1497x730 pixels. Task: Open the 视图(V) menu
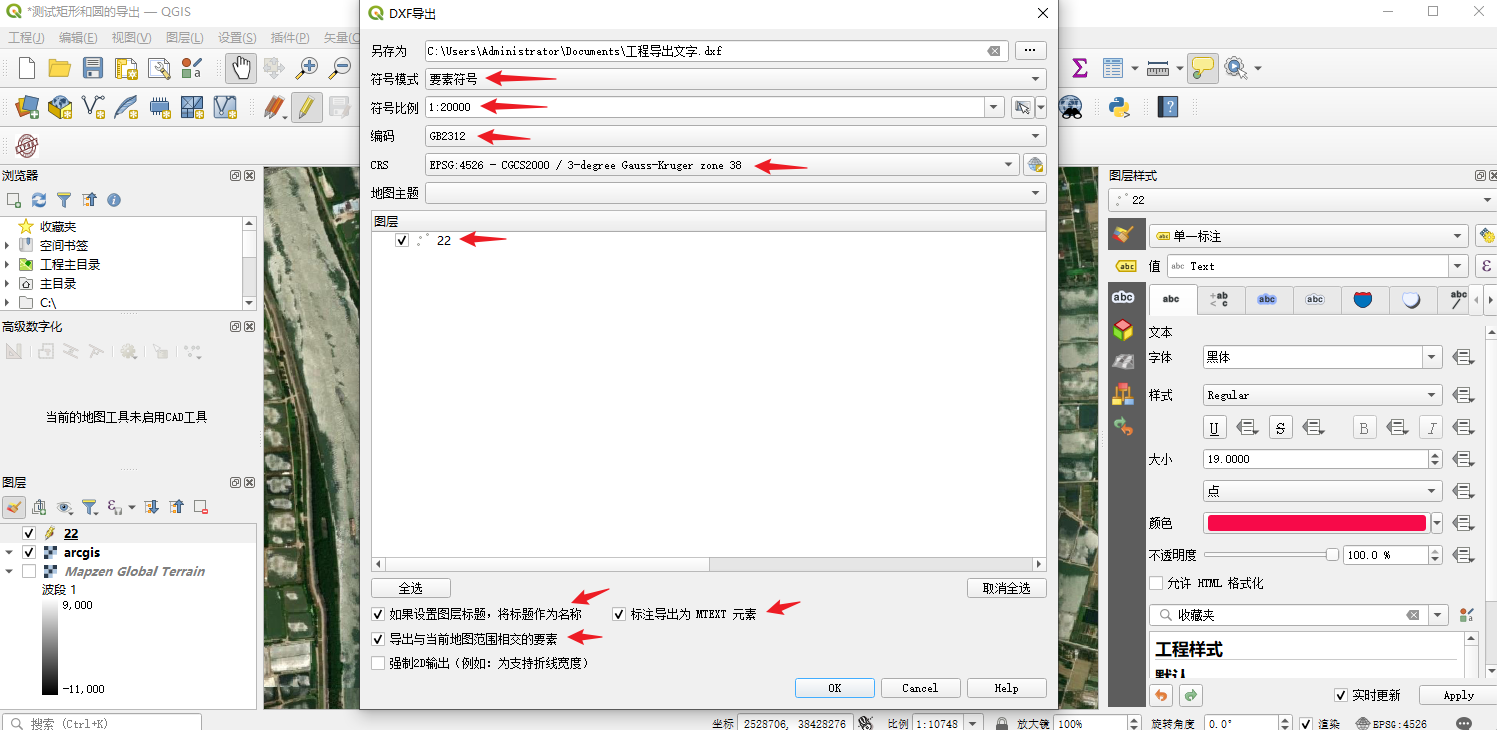click(x=131, y=38)
